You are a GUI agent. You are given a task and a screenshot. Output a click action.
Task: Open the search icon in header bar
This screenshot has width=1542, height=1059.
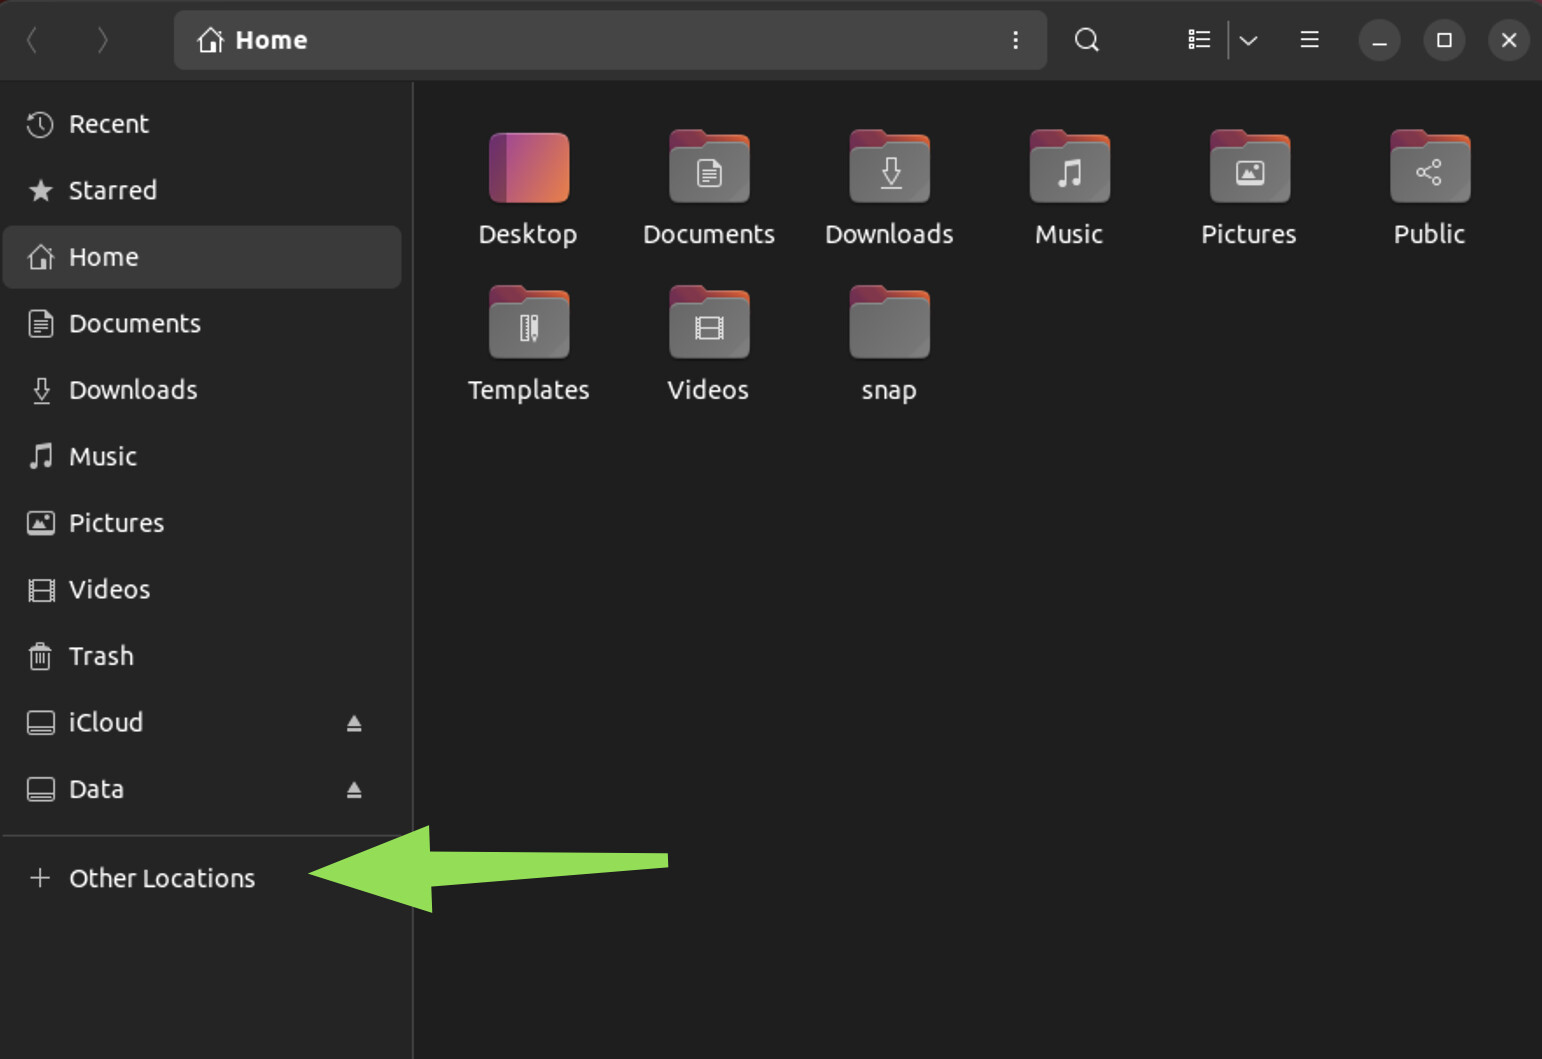click(1086, 40)
